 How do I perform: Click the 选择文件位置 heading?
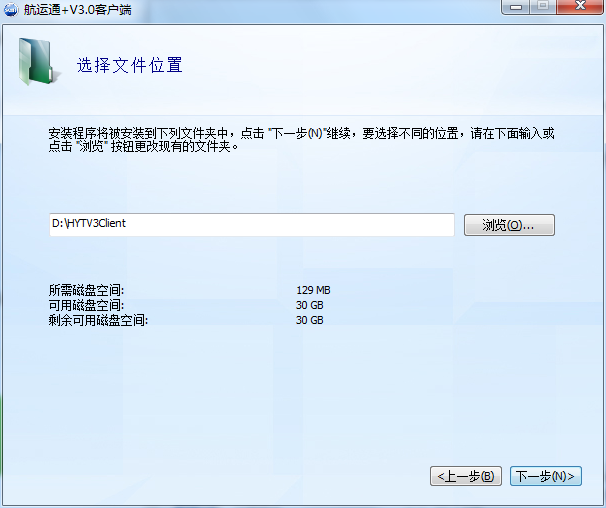(x=130, y=66)
